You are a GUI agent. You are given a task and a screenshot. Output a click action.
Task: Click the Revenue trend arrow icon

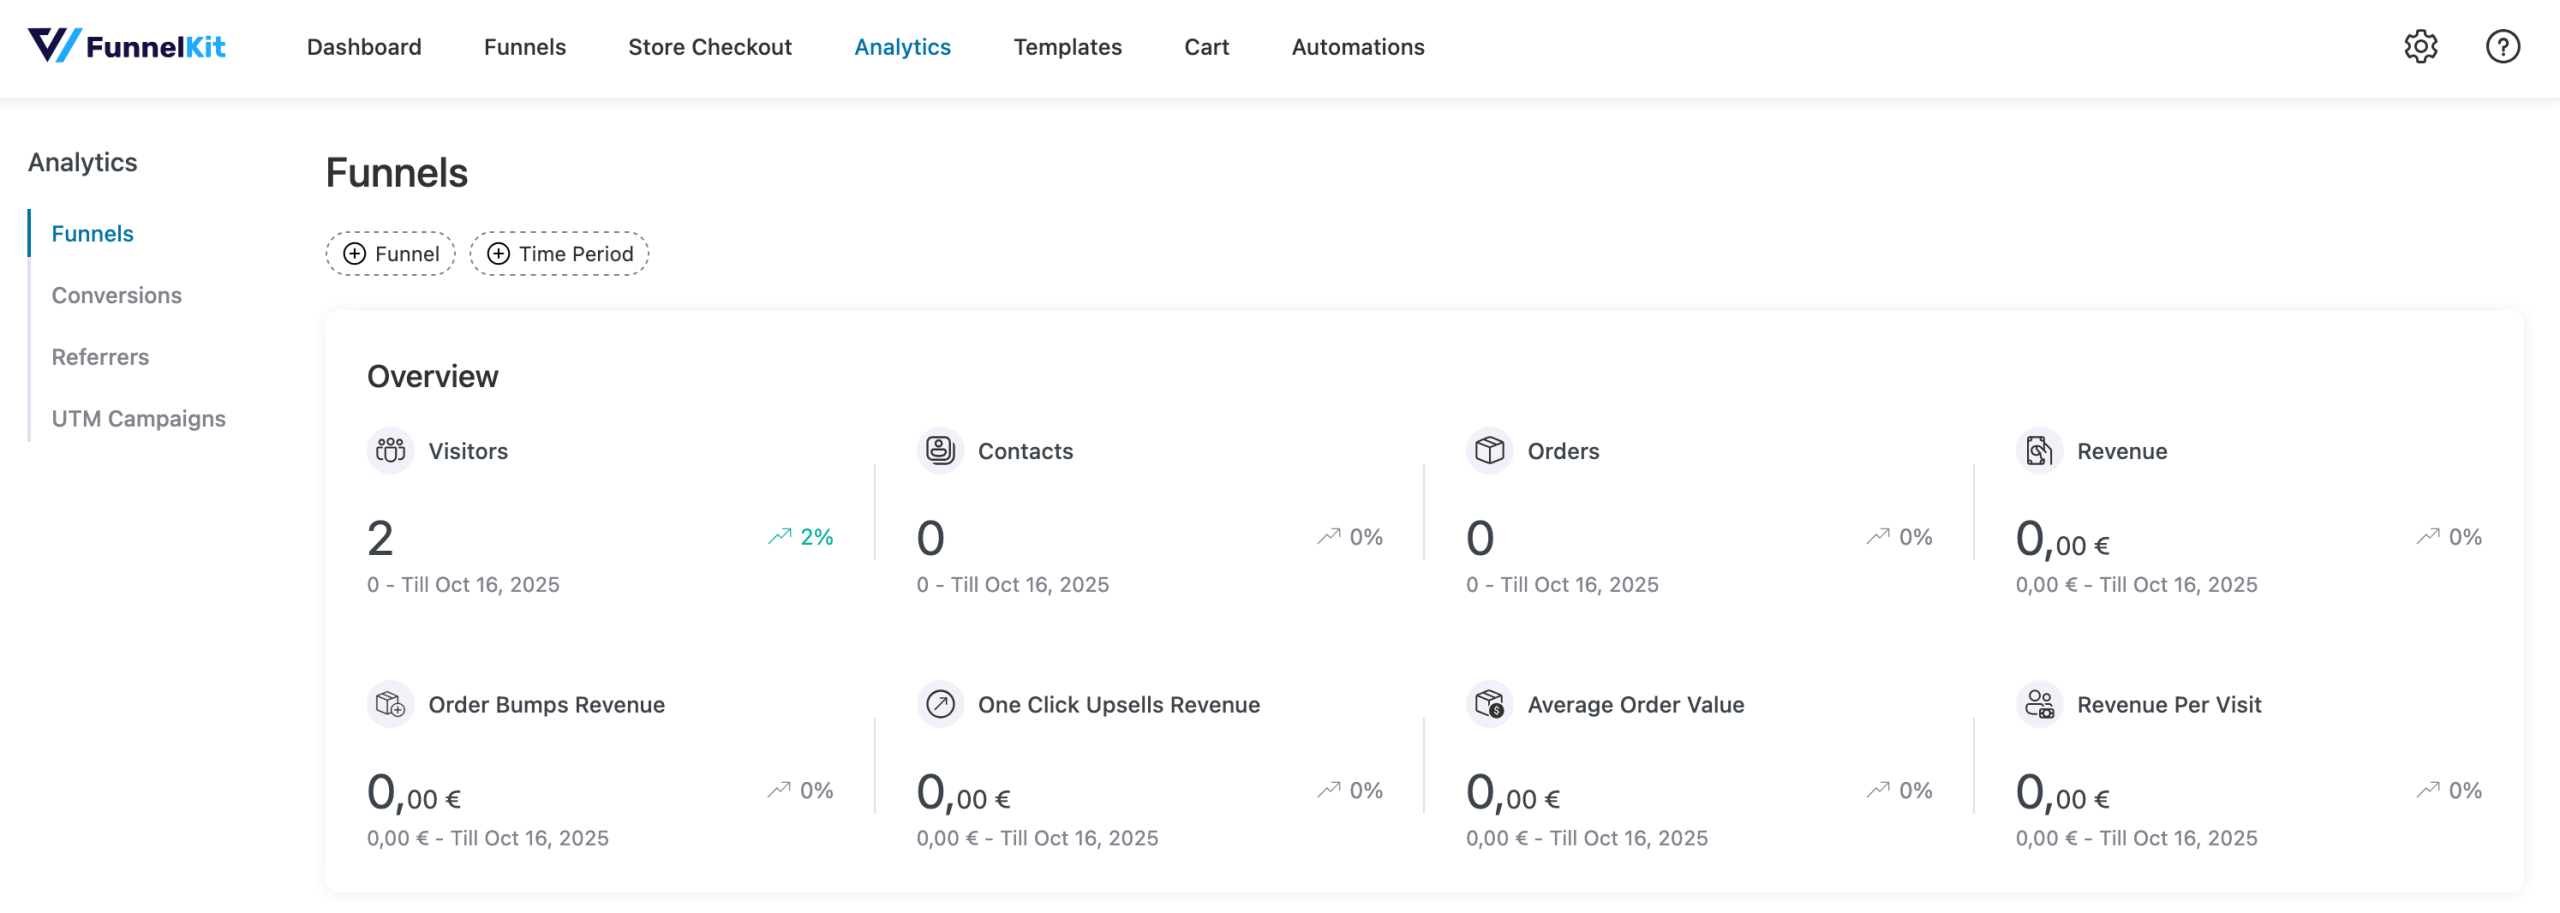pos(2427,537)
